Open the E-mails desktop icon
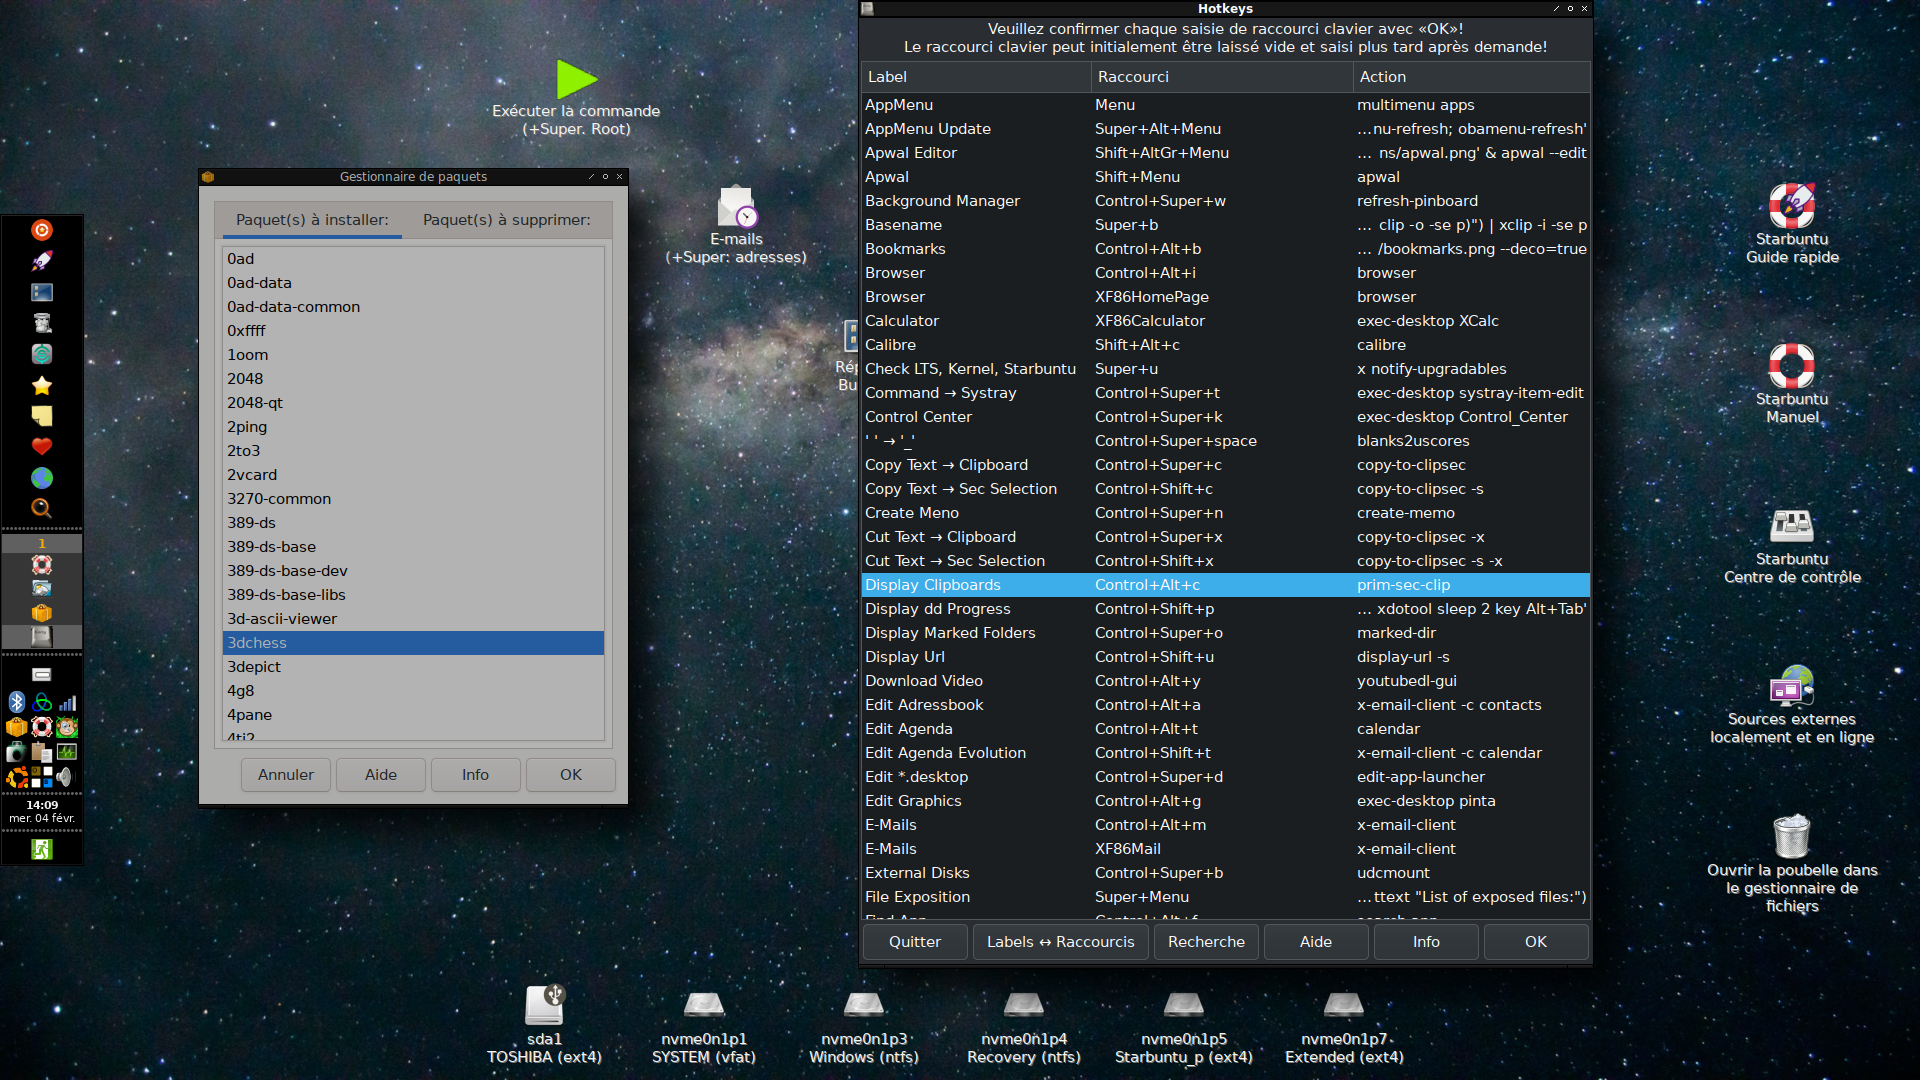 [737, 208]
